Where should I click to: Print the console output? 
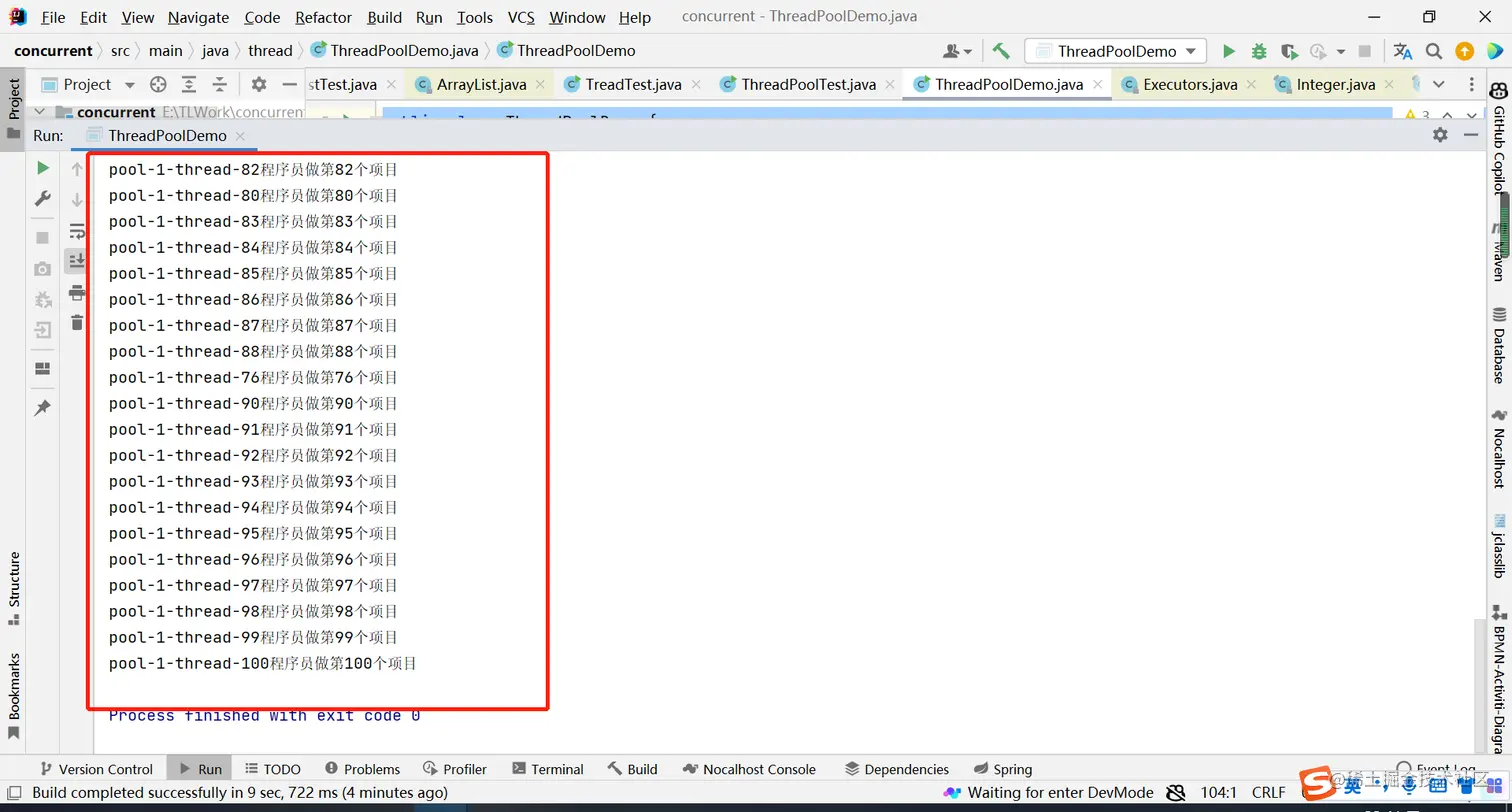(77, 292)
